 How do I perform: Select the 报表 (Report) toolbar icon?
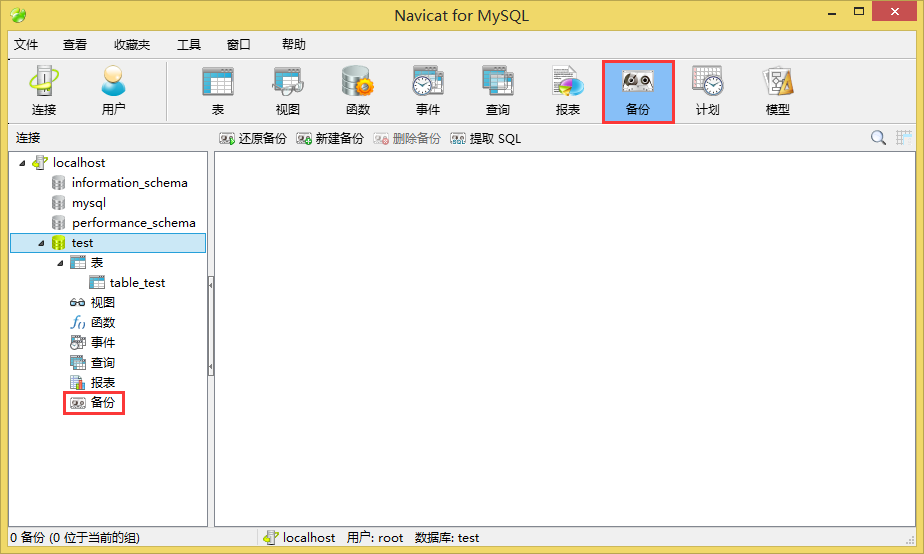(568, 91)
